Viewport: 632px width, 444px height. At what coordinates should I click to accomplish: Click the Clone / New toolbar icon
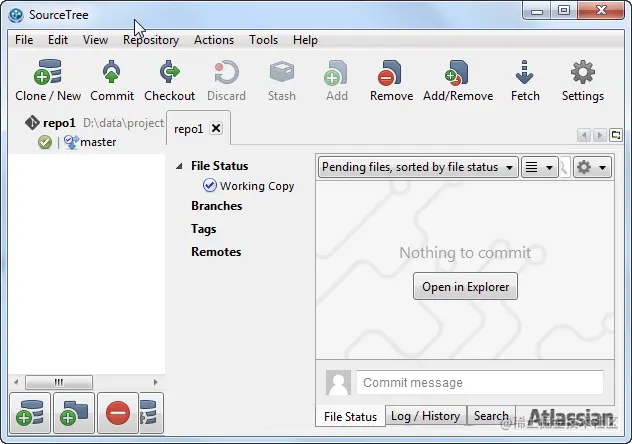tap(48, 72)
